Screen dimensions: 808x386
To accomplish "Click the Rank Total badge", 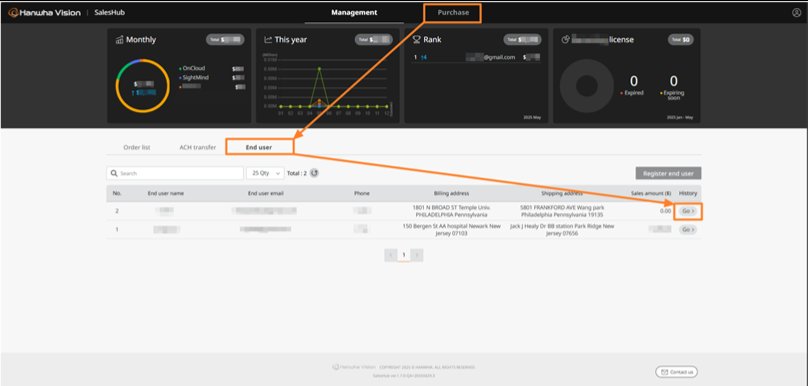I will point(523,40).
